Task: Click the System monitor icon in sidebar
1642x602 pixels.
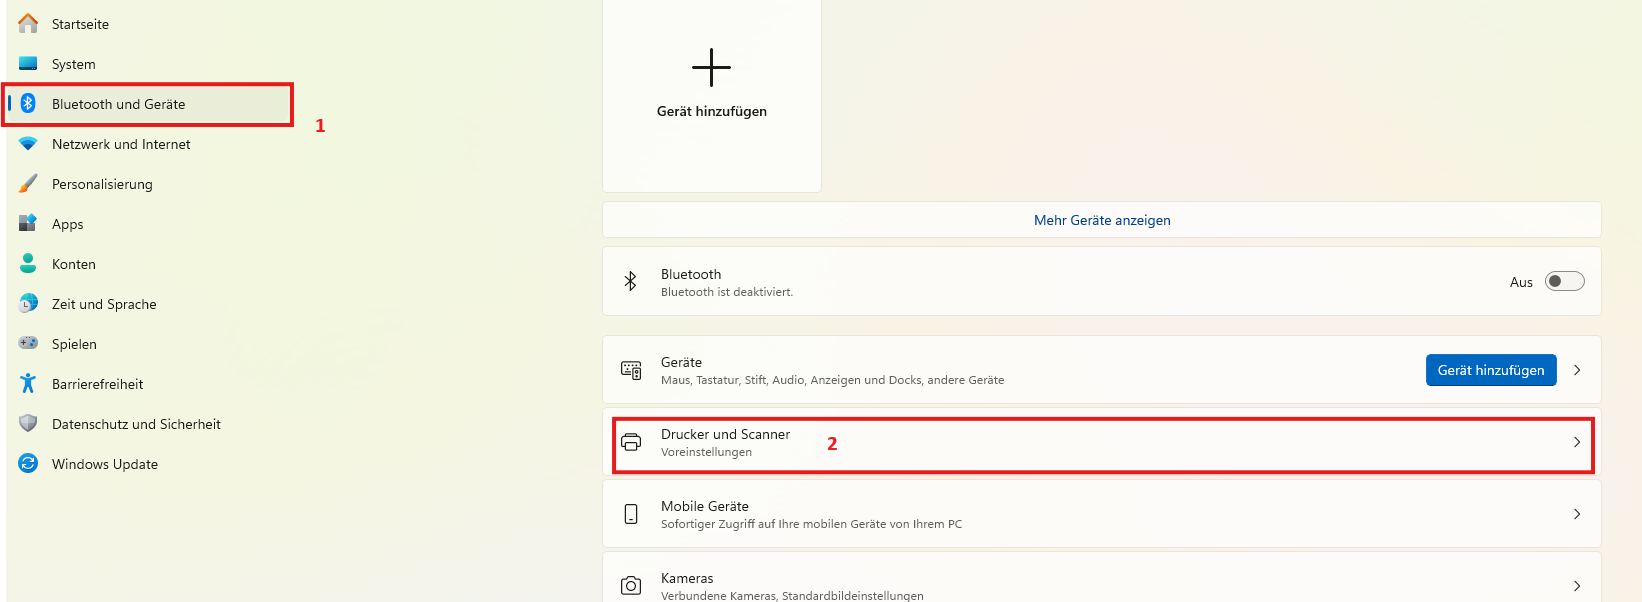Action: pyautogui.click(x=28, y=64)
